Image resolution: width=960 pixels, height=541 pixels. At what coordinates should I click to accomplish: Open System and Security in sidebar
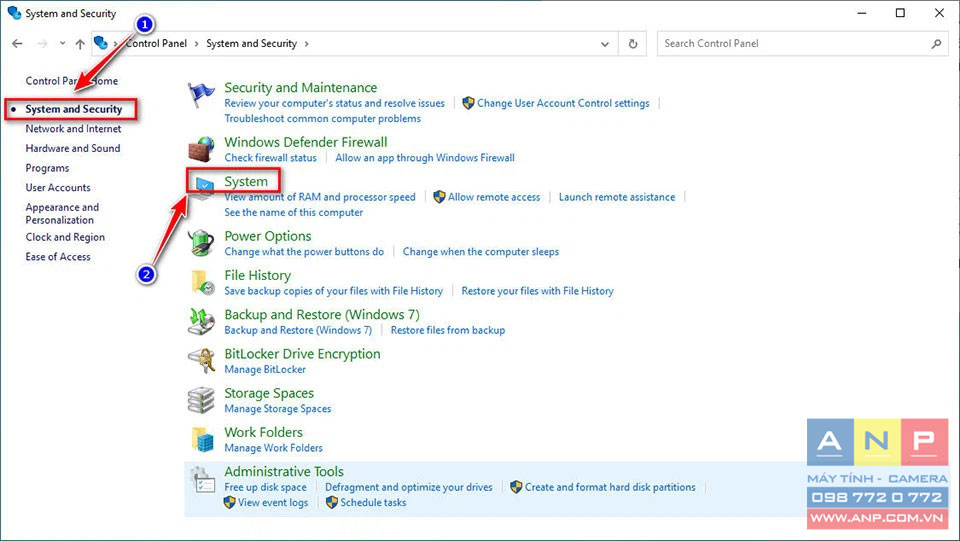[73, 109]
